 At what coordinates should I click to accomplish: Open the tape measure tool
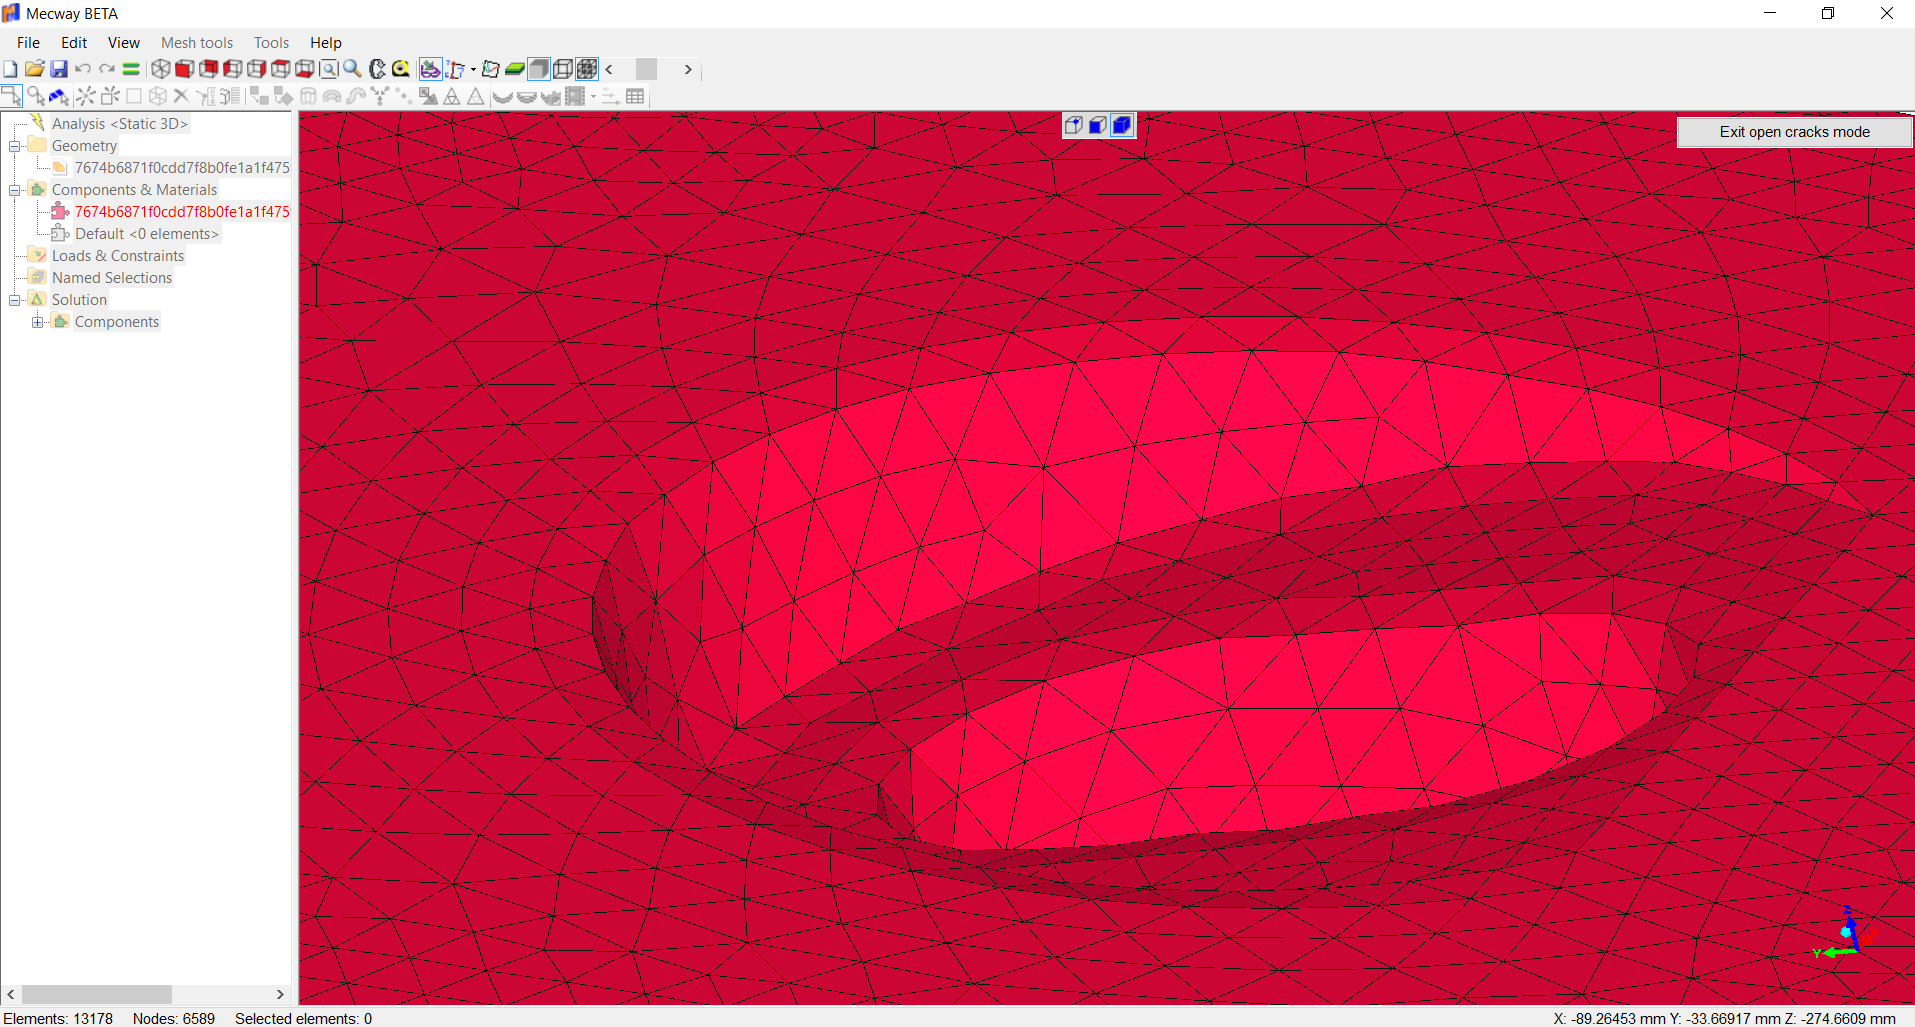coord(401,69)
